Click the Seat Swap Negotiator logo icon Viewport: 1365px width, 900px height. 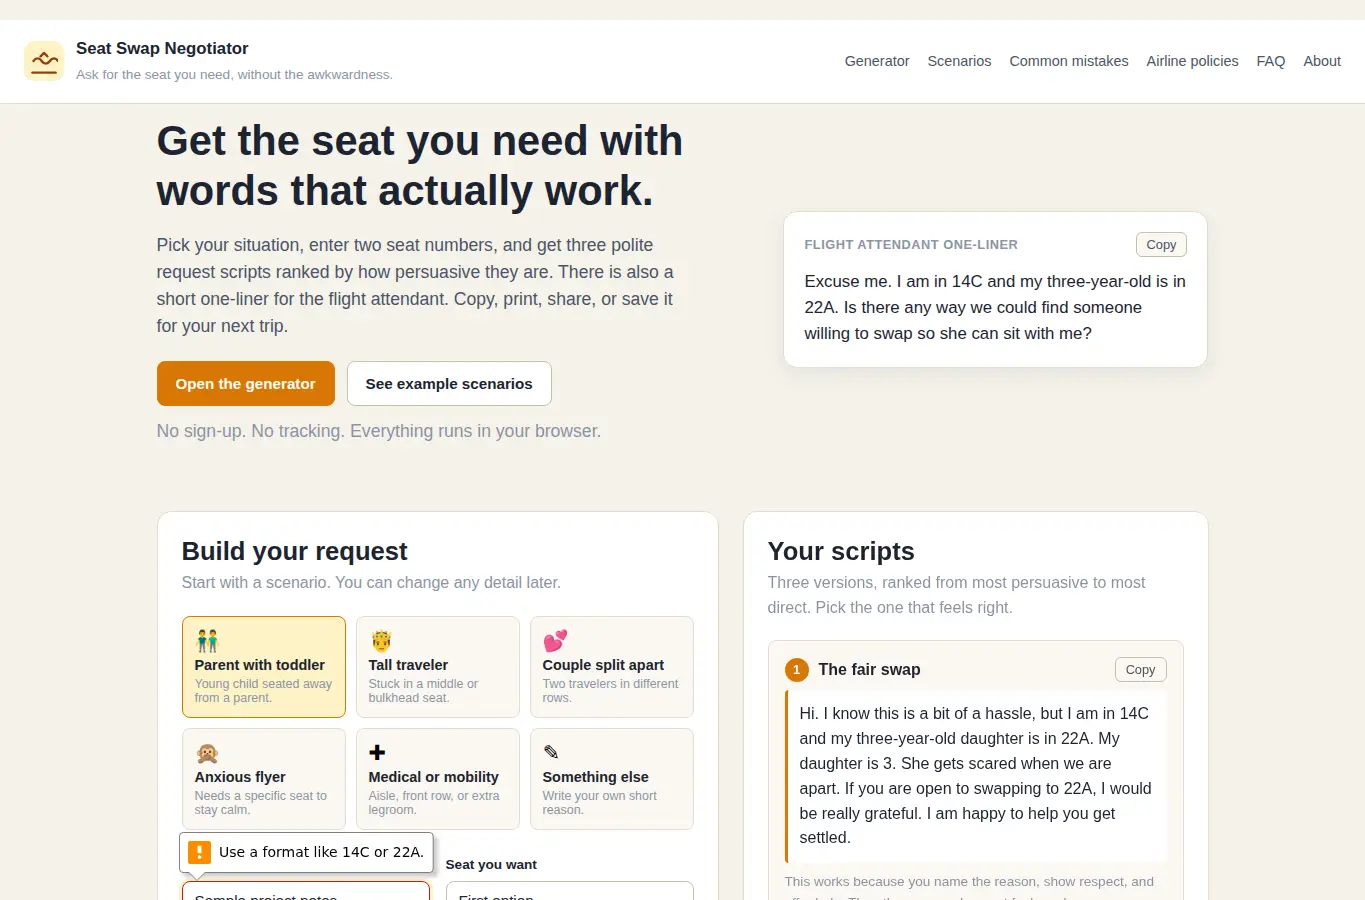[44, 61]
